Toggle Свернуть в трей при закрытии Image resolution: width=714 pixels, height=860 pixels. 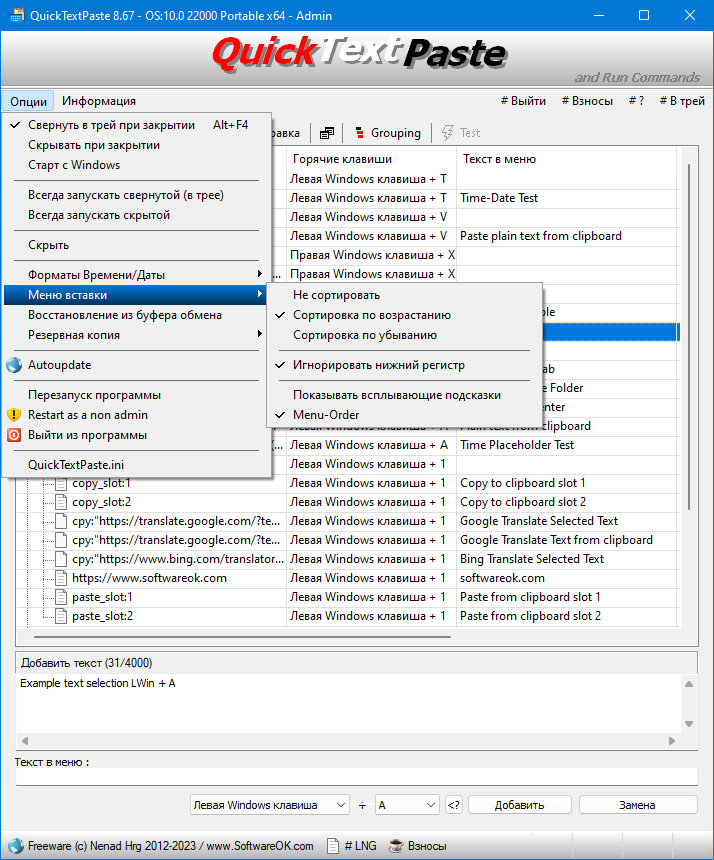point(137,125)
